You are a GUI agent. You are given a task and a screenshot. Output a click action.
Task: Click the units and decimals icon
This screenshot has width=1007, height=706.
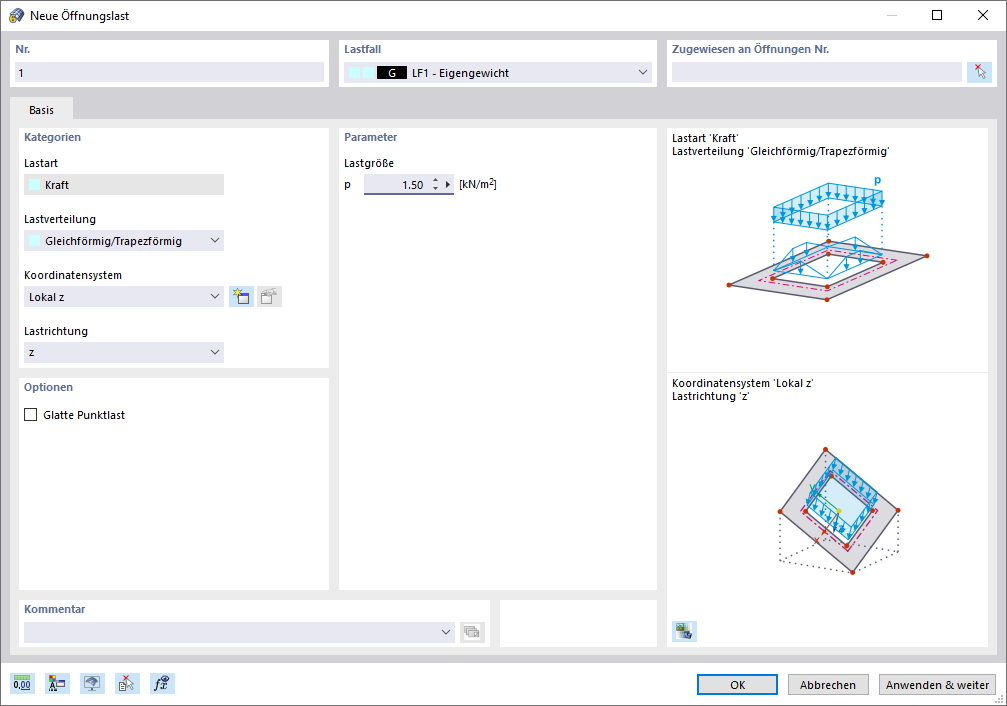[22, 684]
